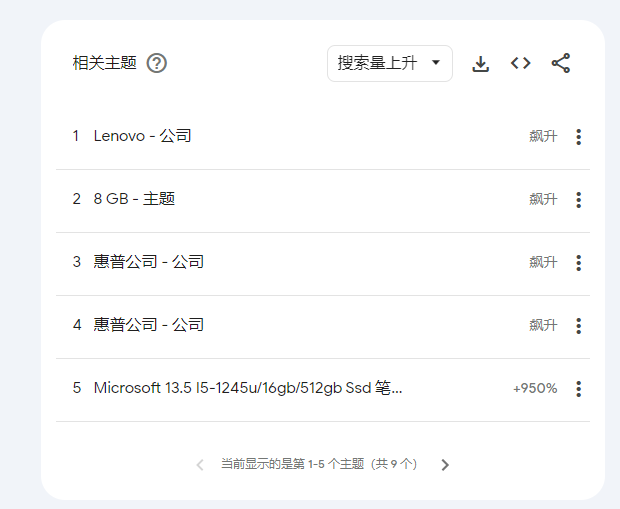Open the three-dot menu for 8 GB row
This screenshot has width=620, height=509.
[x=578, y=200]
